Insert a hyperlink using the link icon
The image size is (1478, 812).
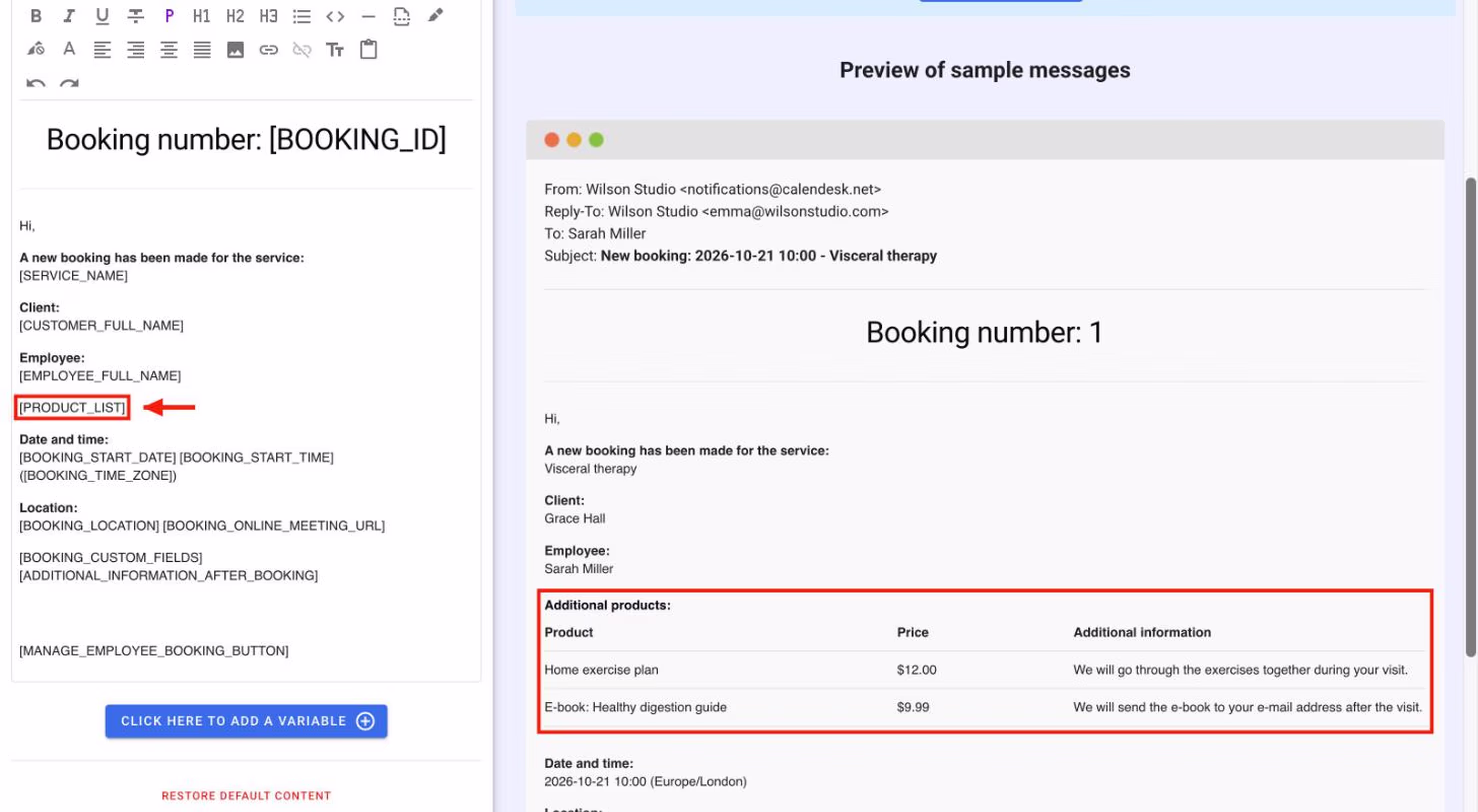click(268, 49)
